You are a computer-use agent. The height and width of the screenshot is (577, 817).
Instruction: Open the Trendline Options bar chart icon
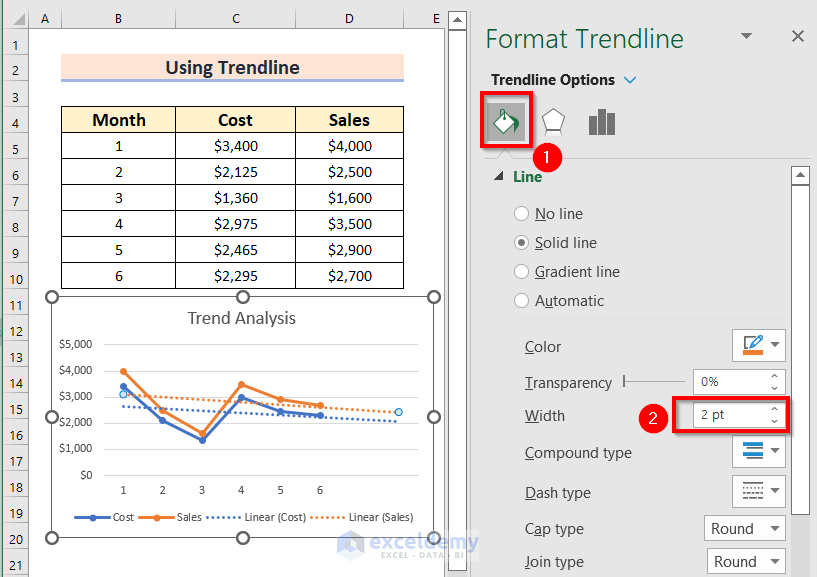tap(601, 122)
